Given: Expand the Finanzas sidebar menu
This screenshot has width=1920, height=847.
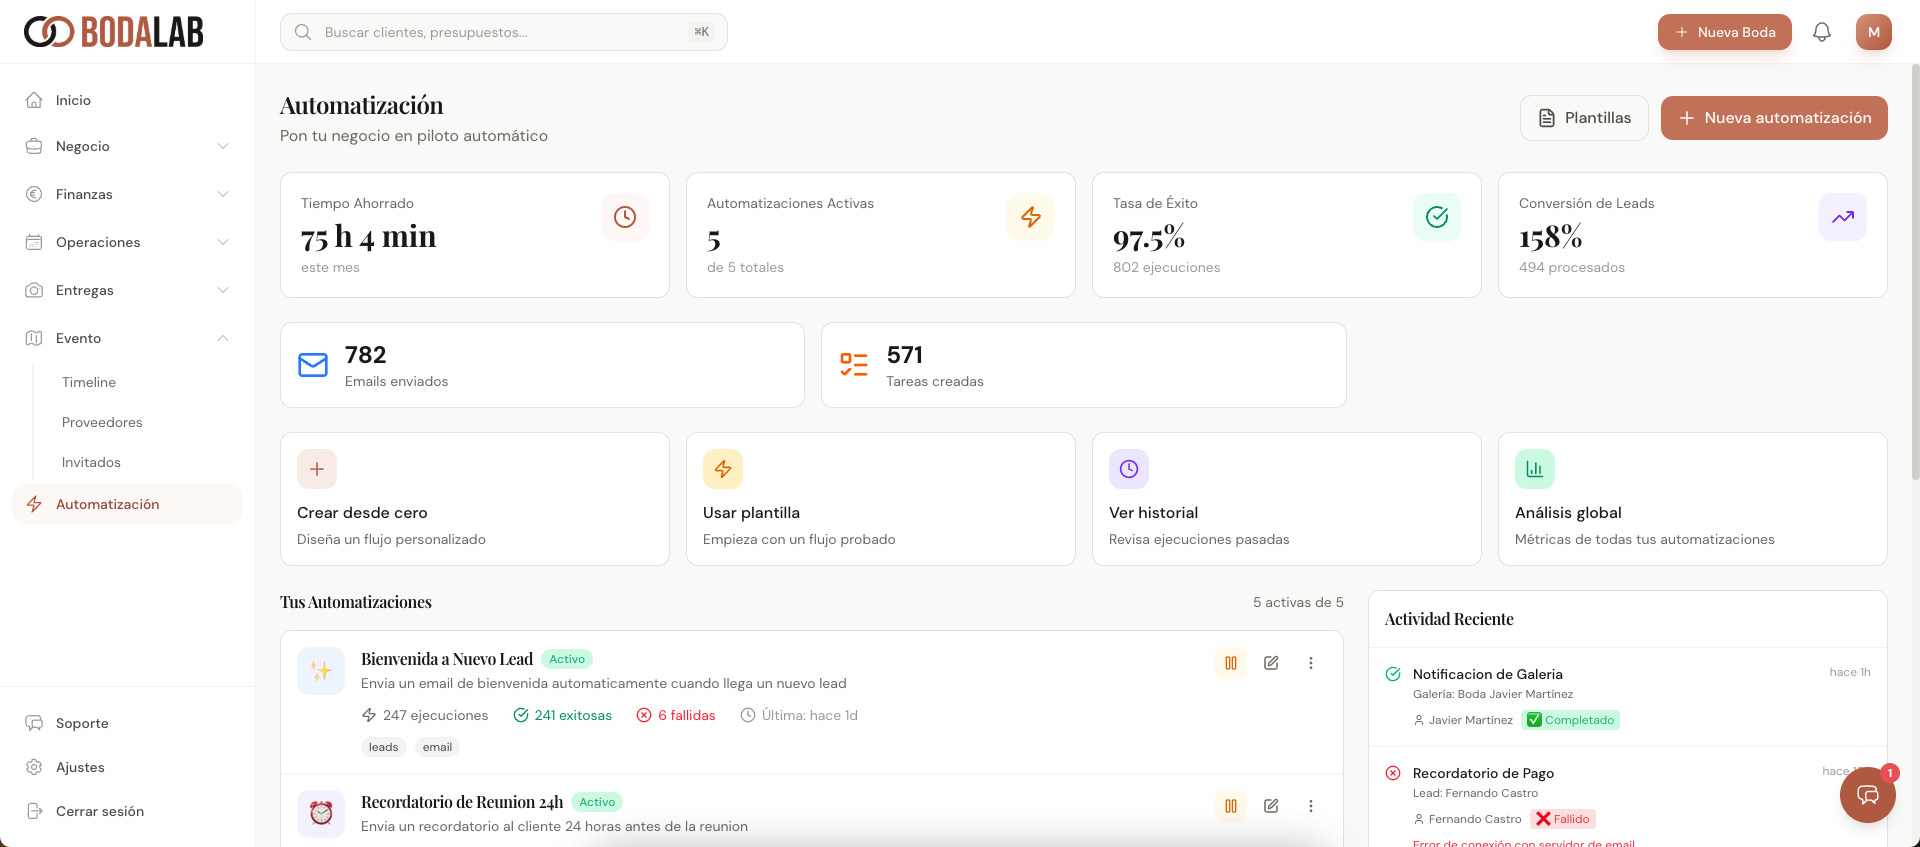Looking at the screenshot, I should pos(128,194).
